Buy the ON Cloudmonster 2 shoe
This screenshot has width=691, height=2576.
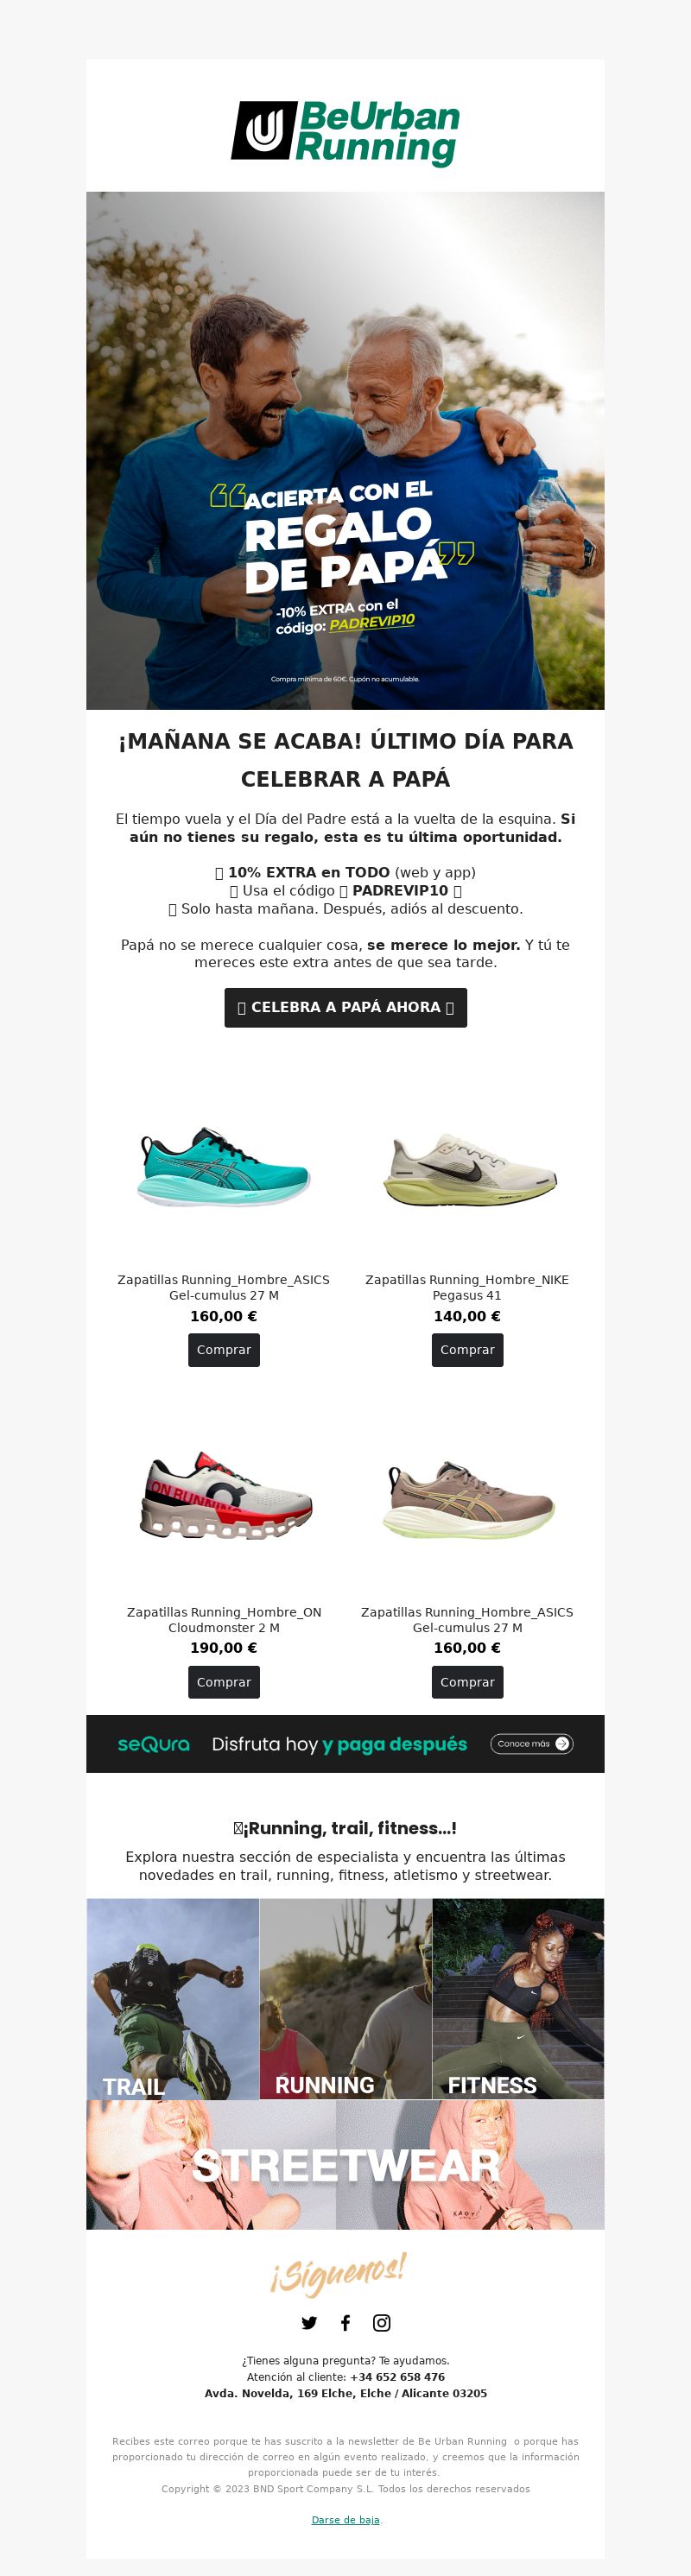pyautogui.click(x=224, y=1682)
